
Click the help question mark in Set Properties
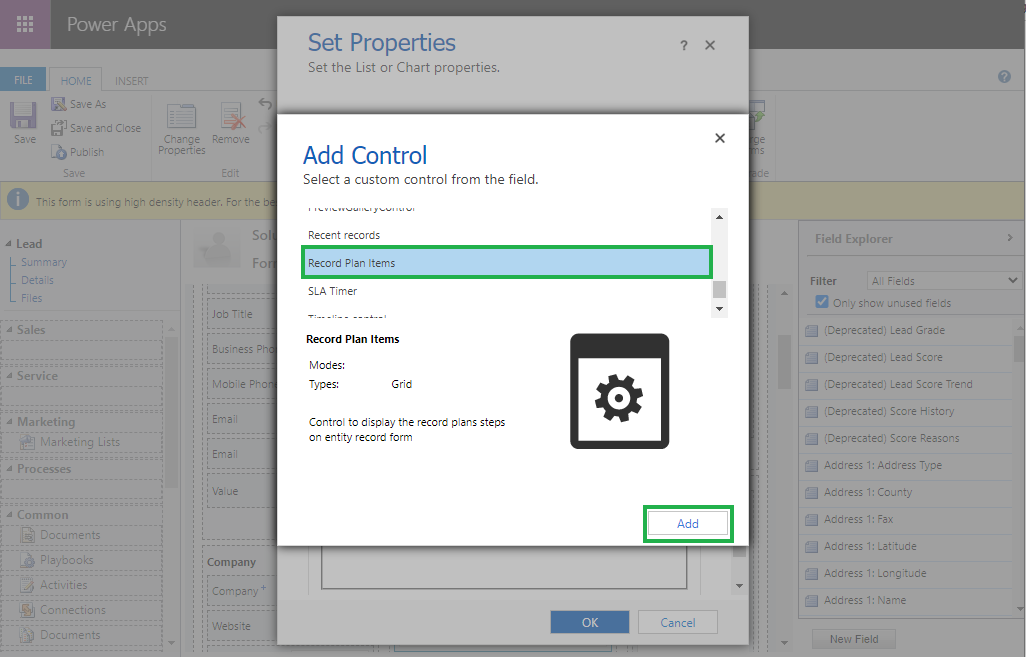pos(684,46)
